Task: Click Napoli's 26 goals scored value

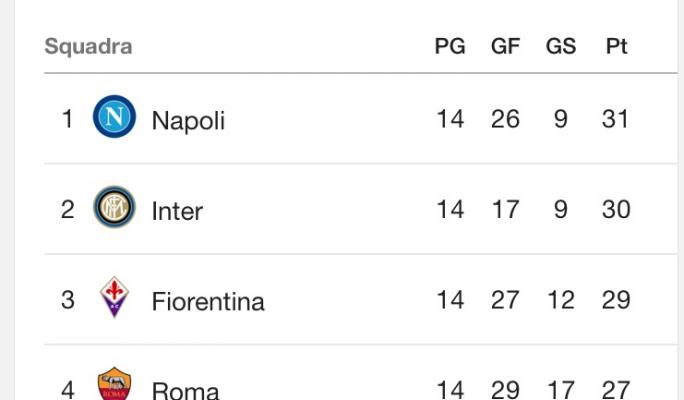Action: click(x=505, y=119)
